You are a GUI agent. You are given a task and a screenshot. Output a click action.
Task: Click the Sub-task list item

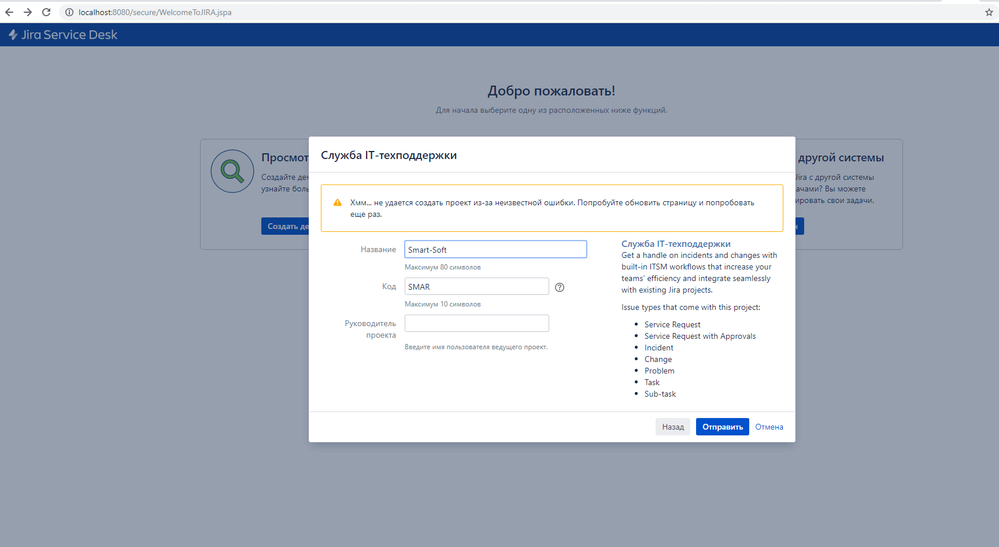click(660, 394)
